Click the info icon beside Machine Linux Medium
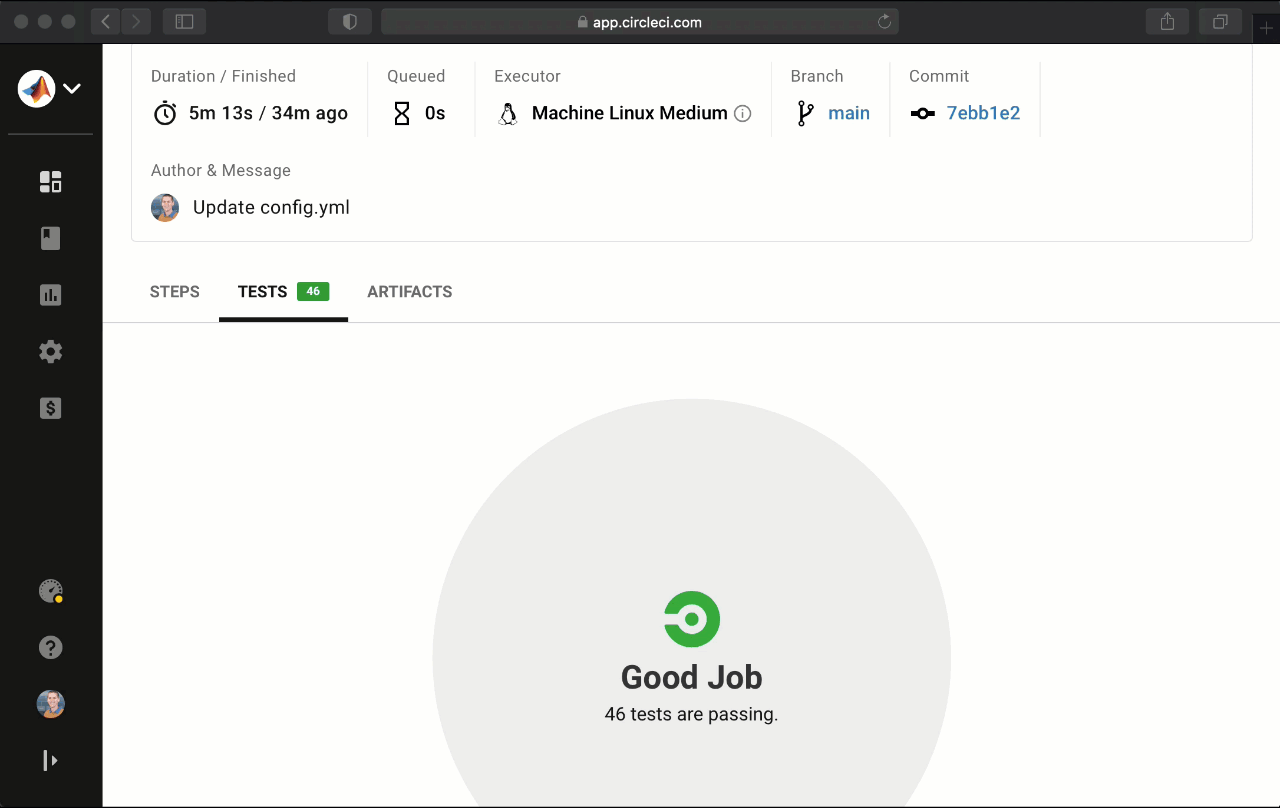 pyautogui.click(x=742, y=114)
